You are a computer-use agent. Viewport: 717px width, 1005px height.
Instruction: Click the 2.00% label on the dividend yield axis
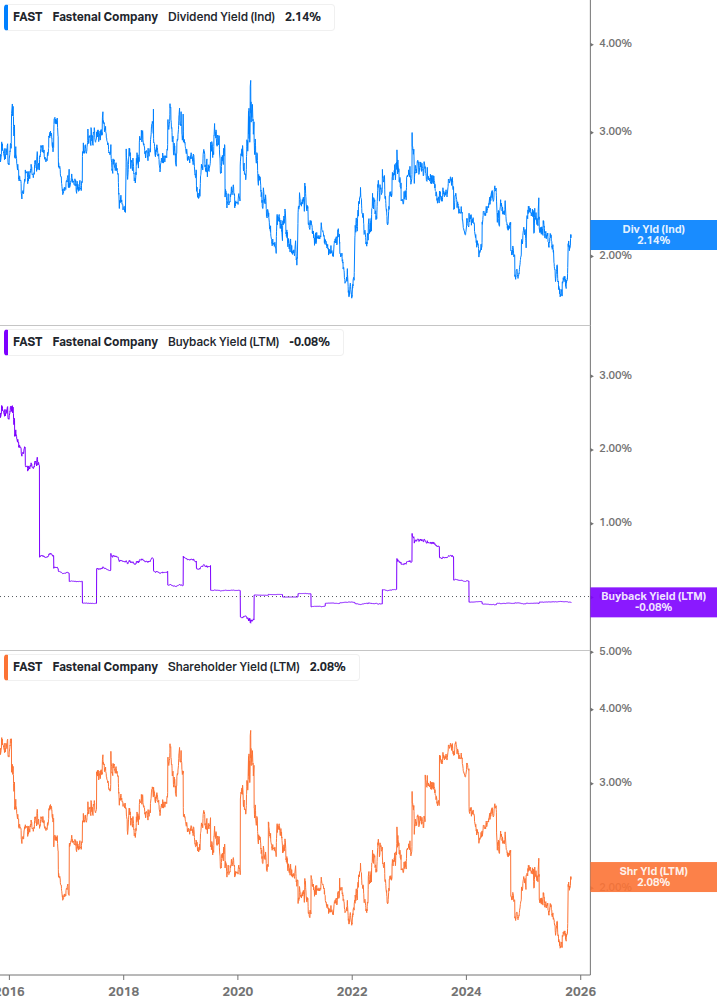point(615,256)
